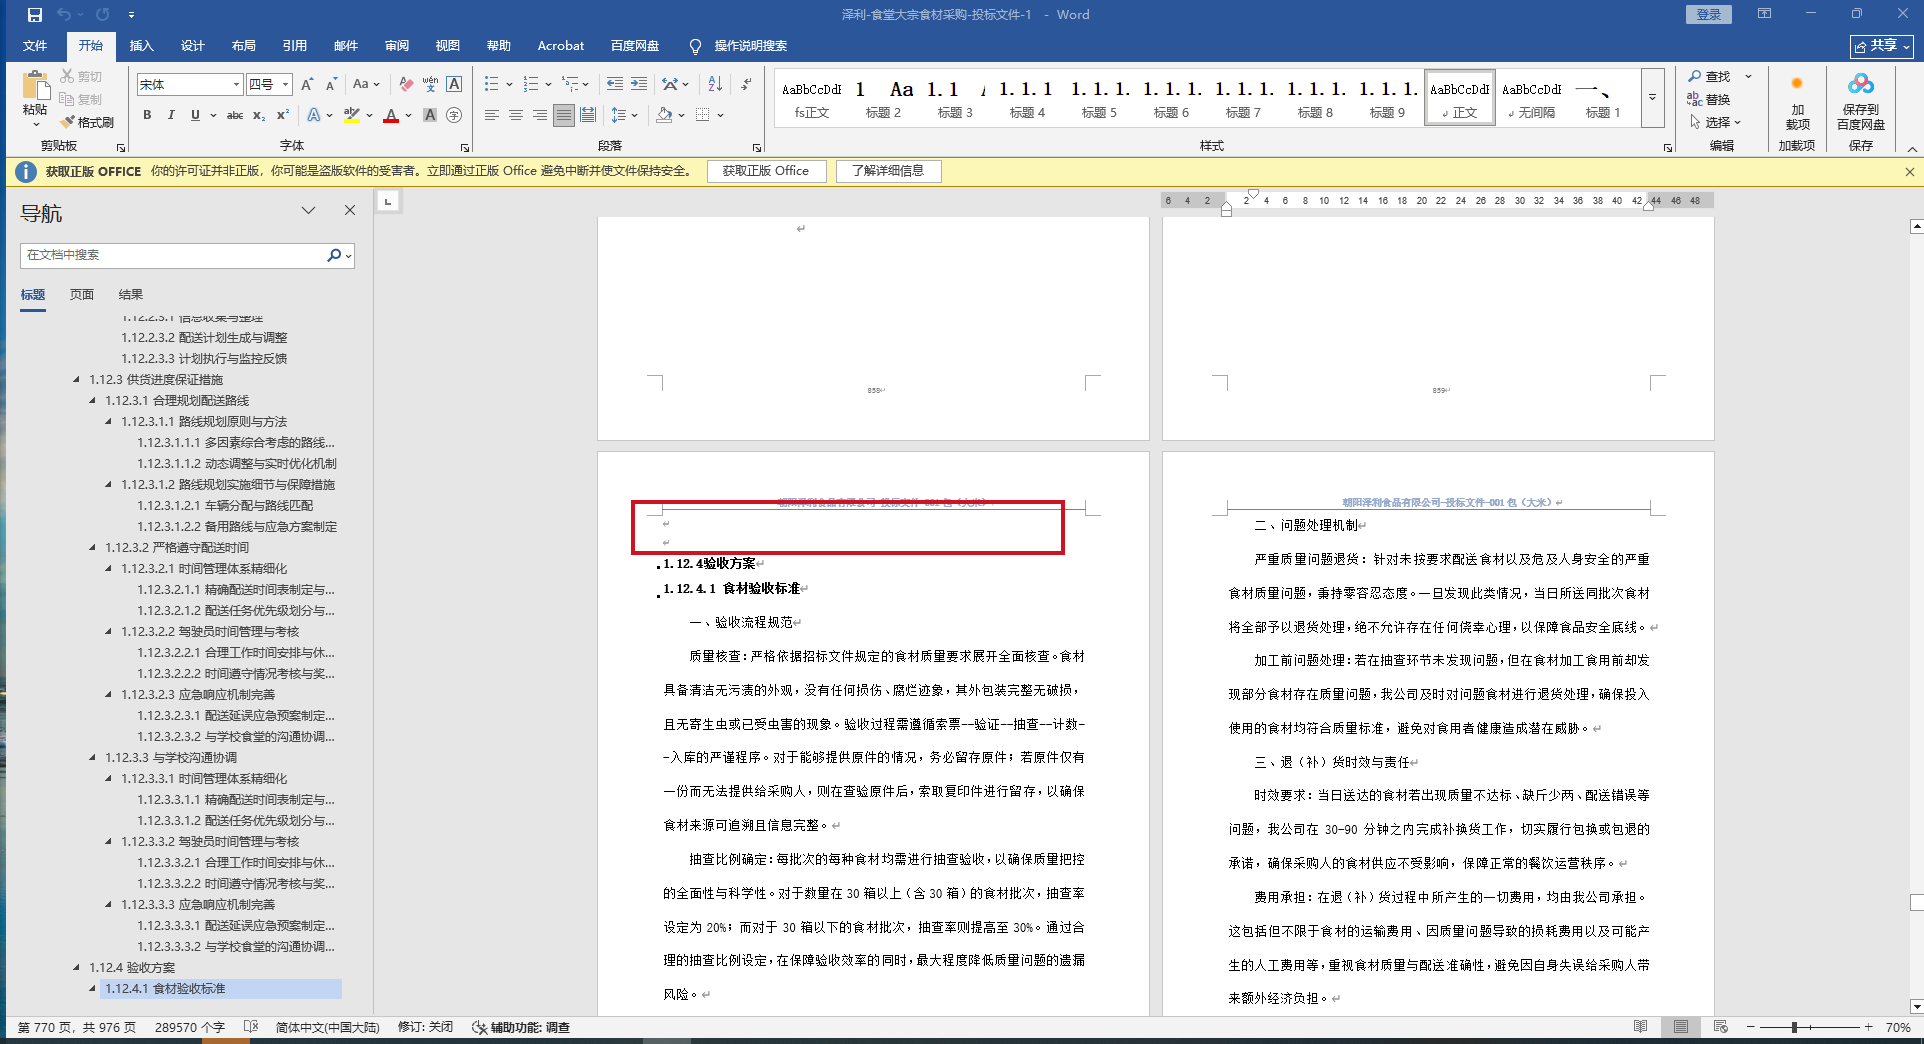Apply the 无间隔 style
The image size is (1924, 1044).
(x=1531, y=98)
